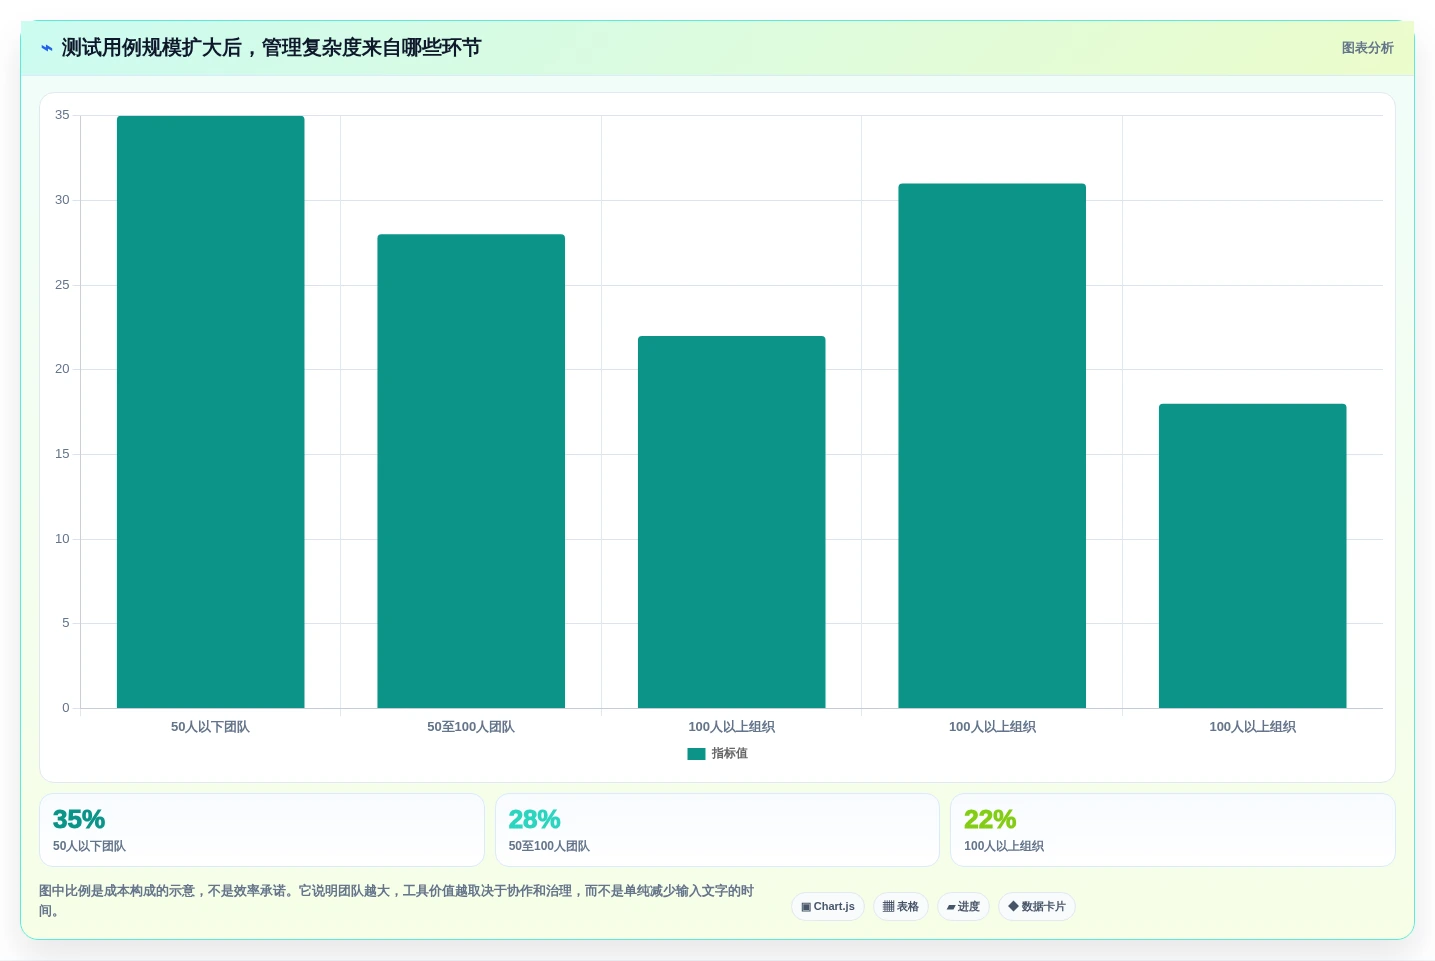Click the chart title 测试用例规模扩大后
The width and height of the screenshot is (1435, 961).
click(x=272, y=48)
